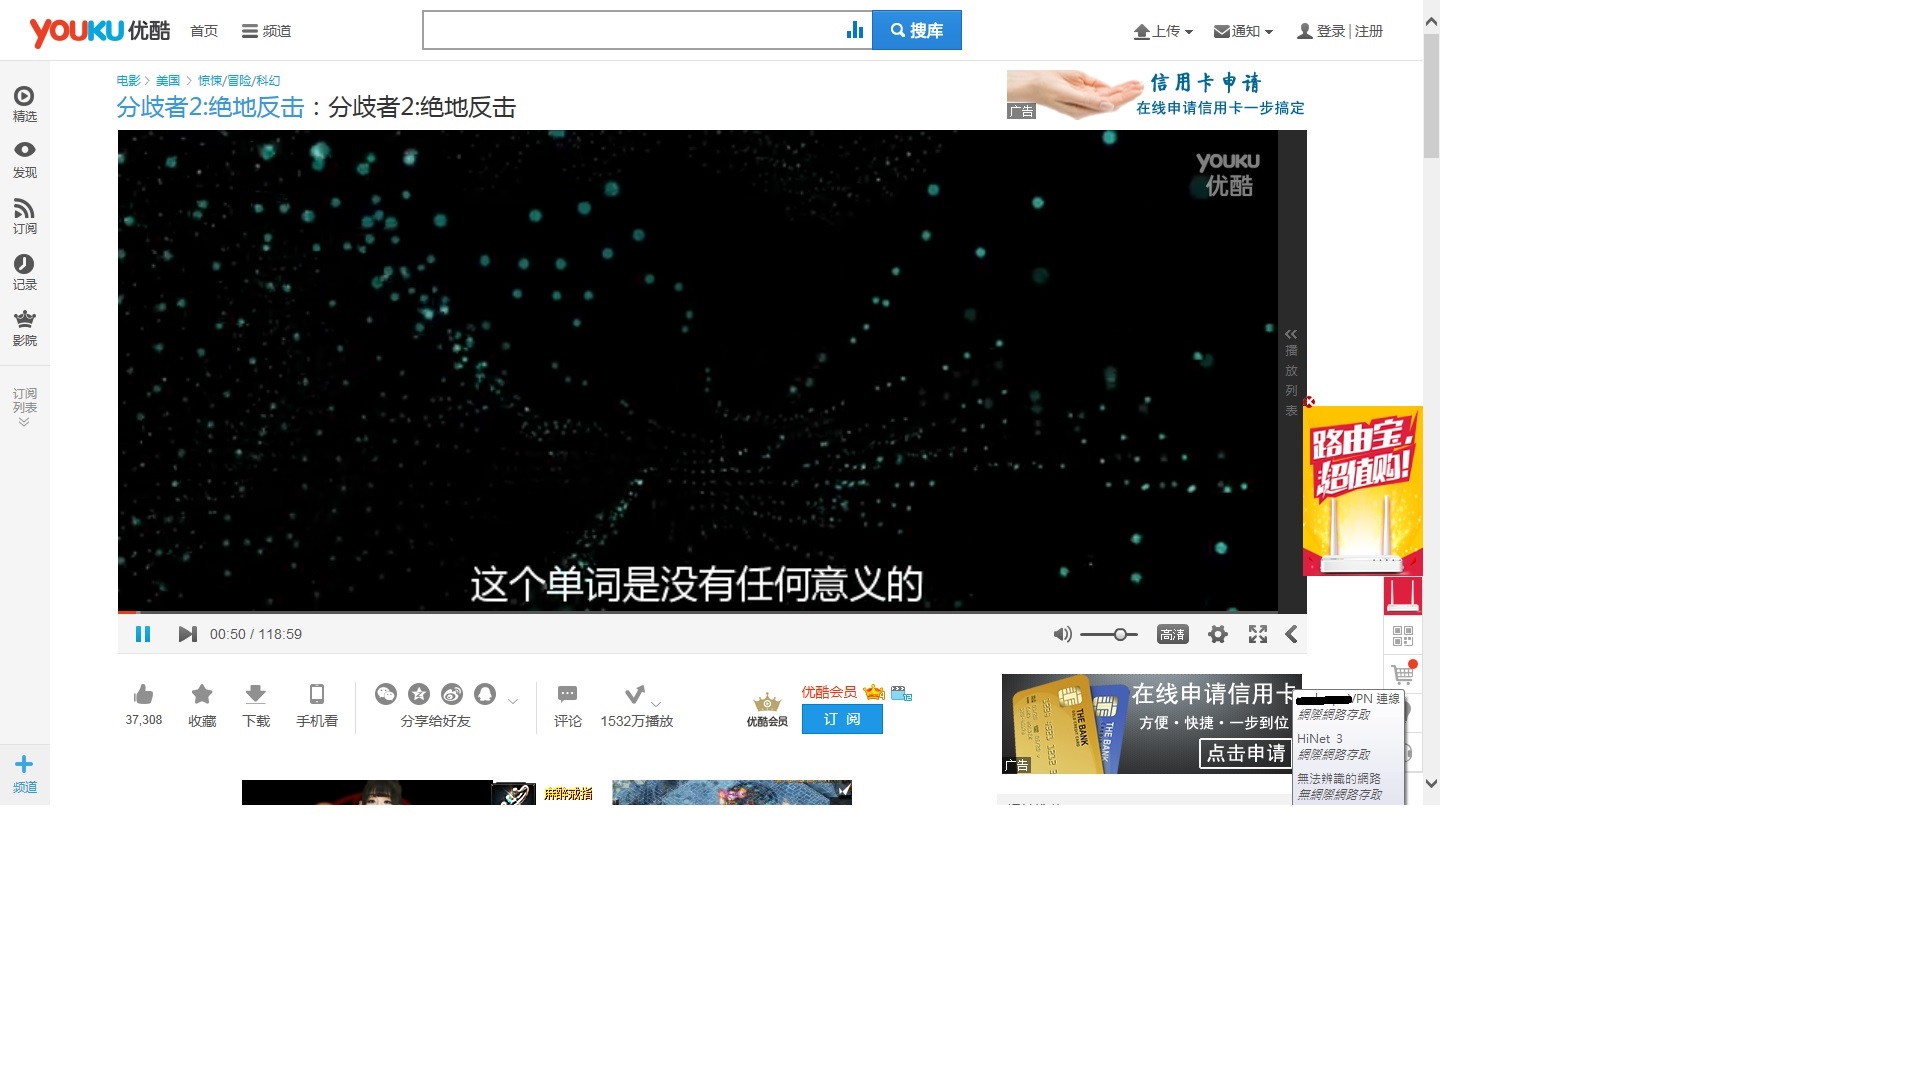Open the 高清 quality selector
Image resolution: width=1920 pixels, height=1080 pixels.
click(1172, 634)
